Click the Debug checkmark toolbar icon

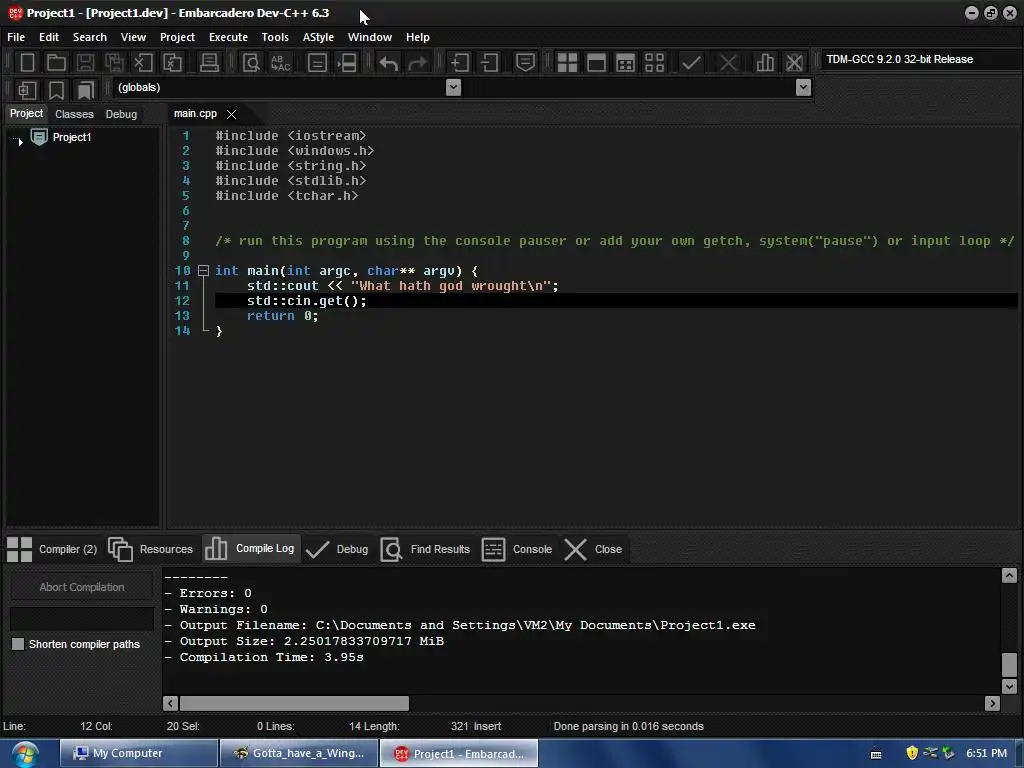(691, 63)
